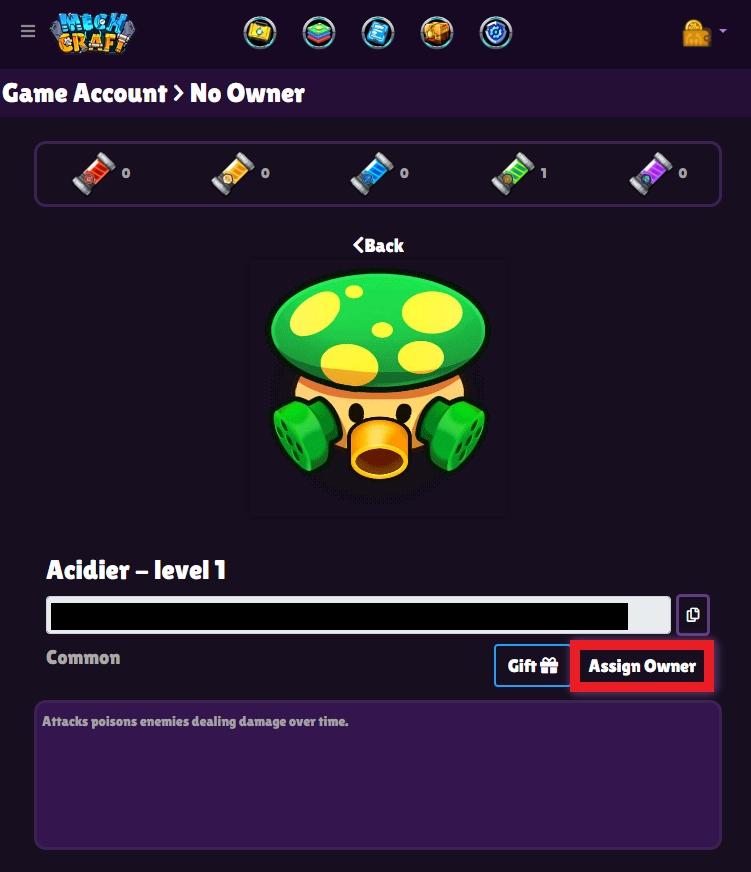Select the purple battery capsule
Viewport: 751px width, 872px height.
[651, 174]
